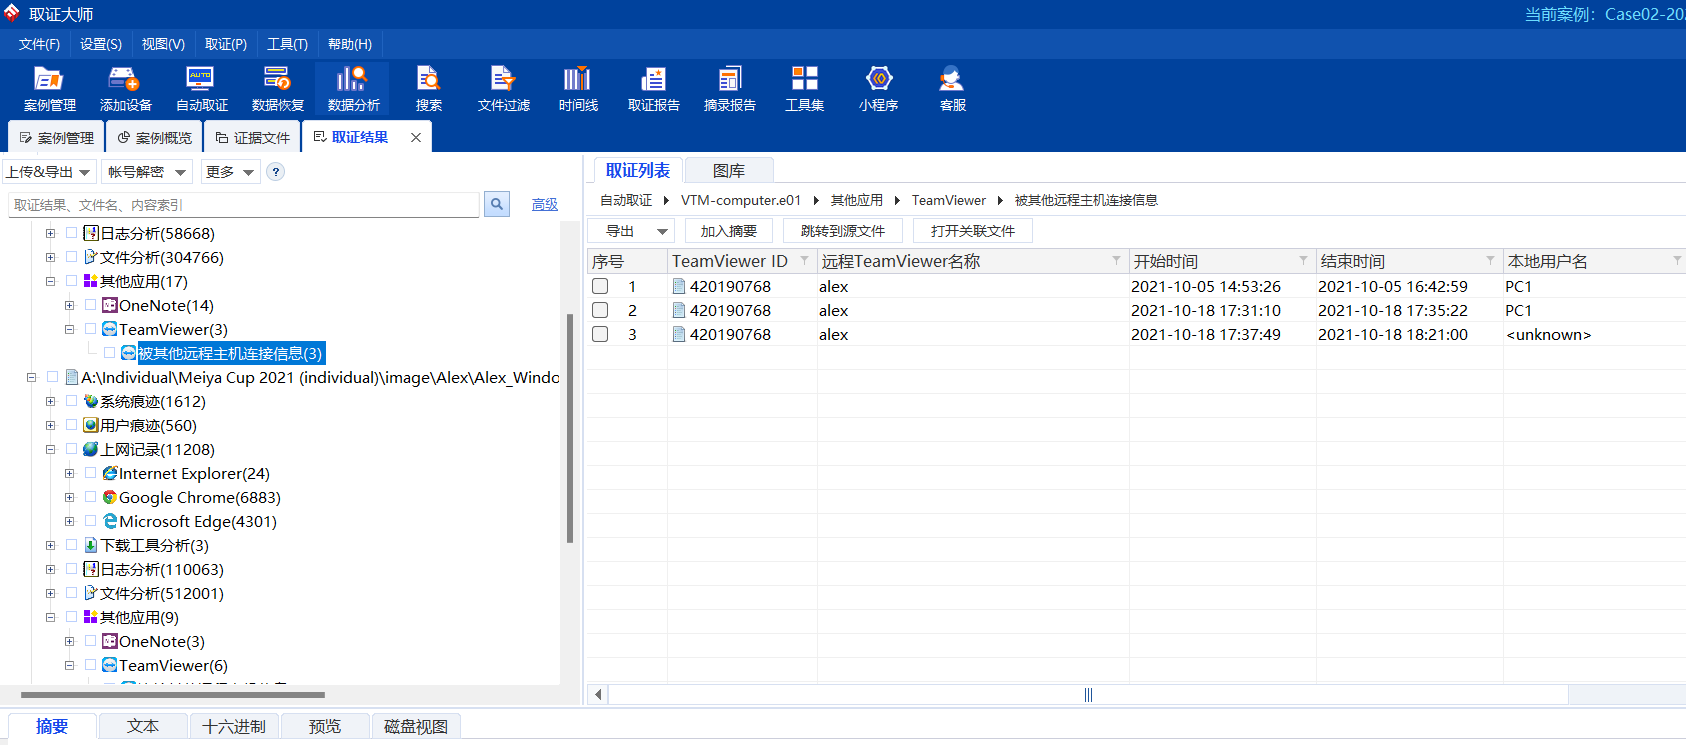Open the 取证(P) menu
The height and width of the screenshot is (745, 1686).
point(226,44)
